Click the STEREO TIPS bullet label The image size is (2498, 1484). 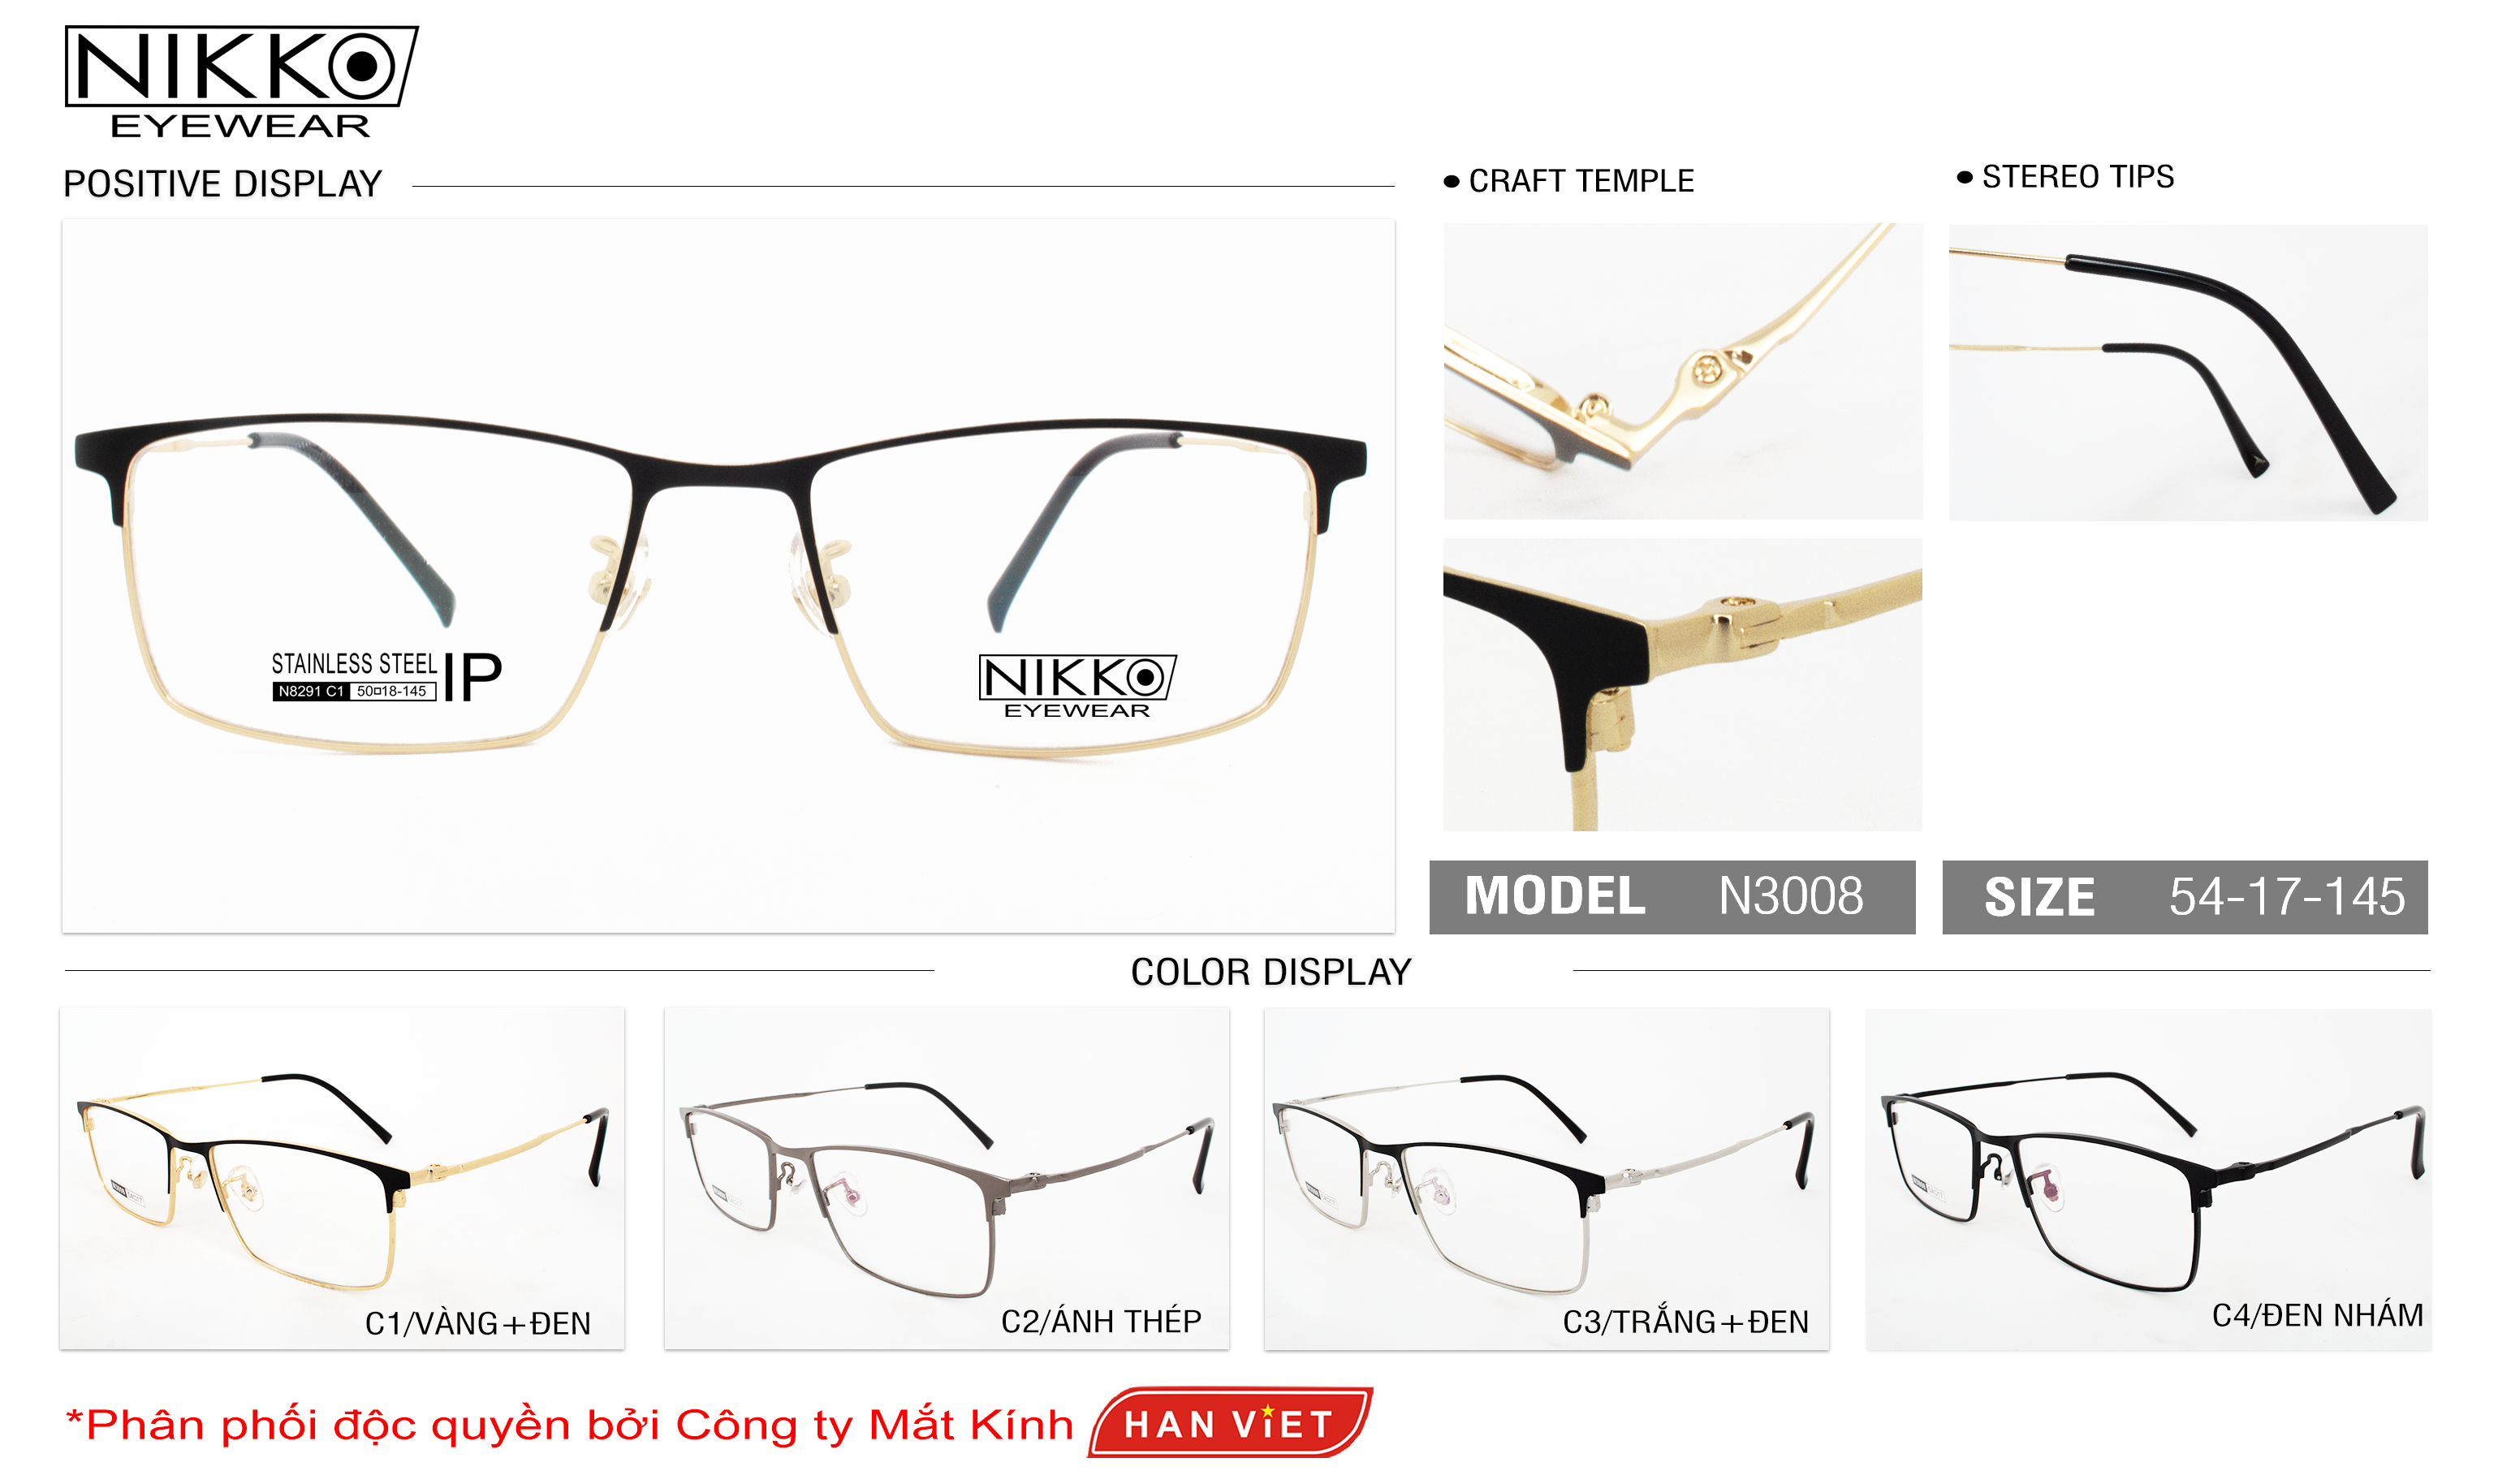coord(2065,177)
